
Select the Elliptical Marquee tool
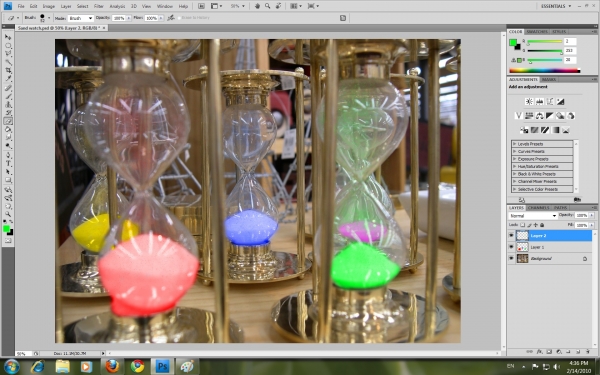(8, 46)
